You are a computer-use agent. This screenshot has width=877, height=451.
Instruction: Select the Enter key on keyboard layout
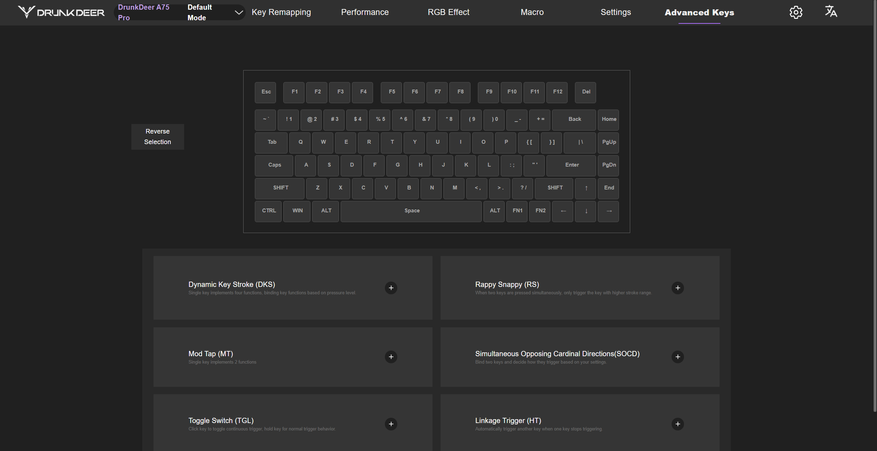571,165
